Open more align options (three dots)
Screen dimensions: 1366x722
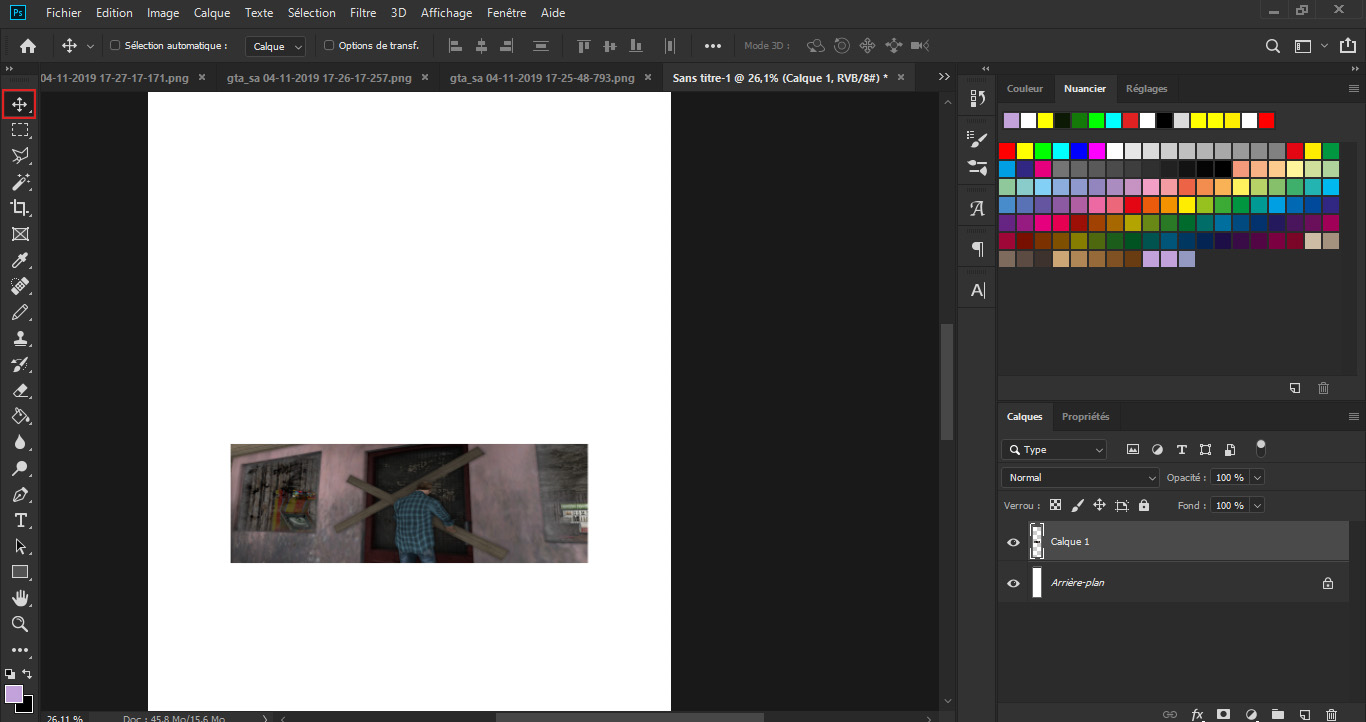pos(713,46)
